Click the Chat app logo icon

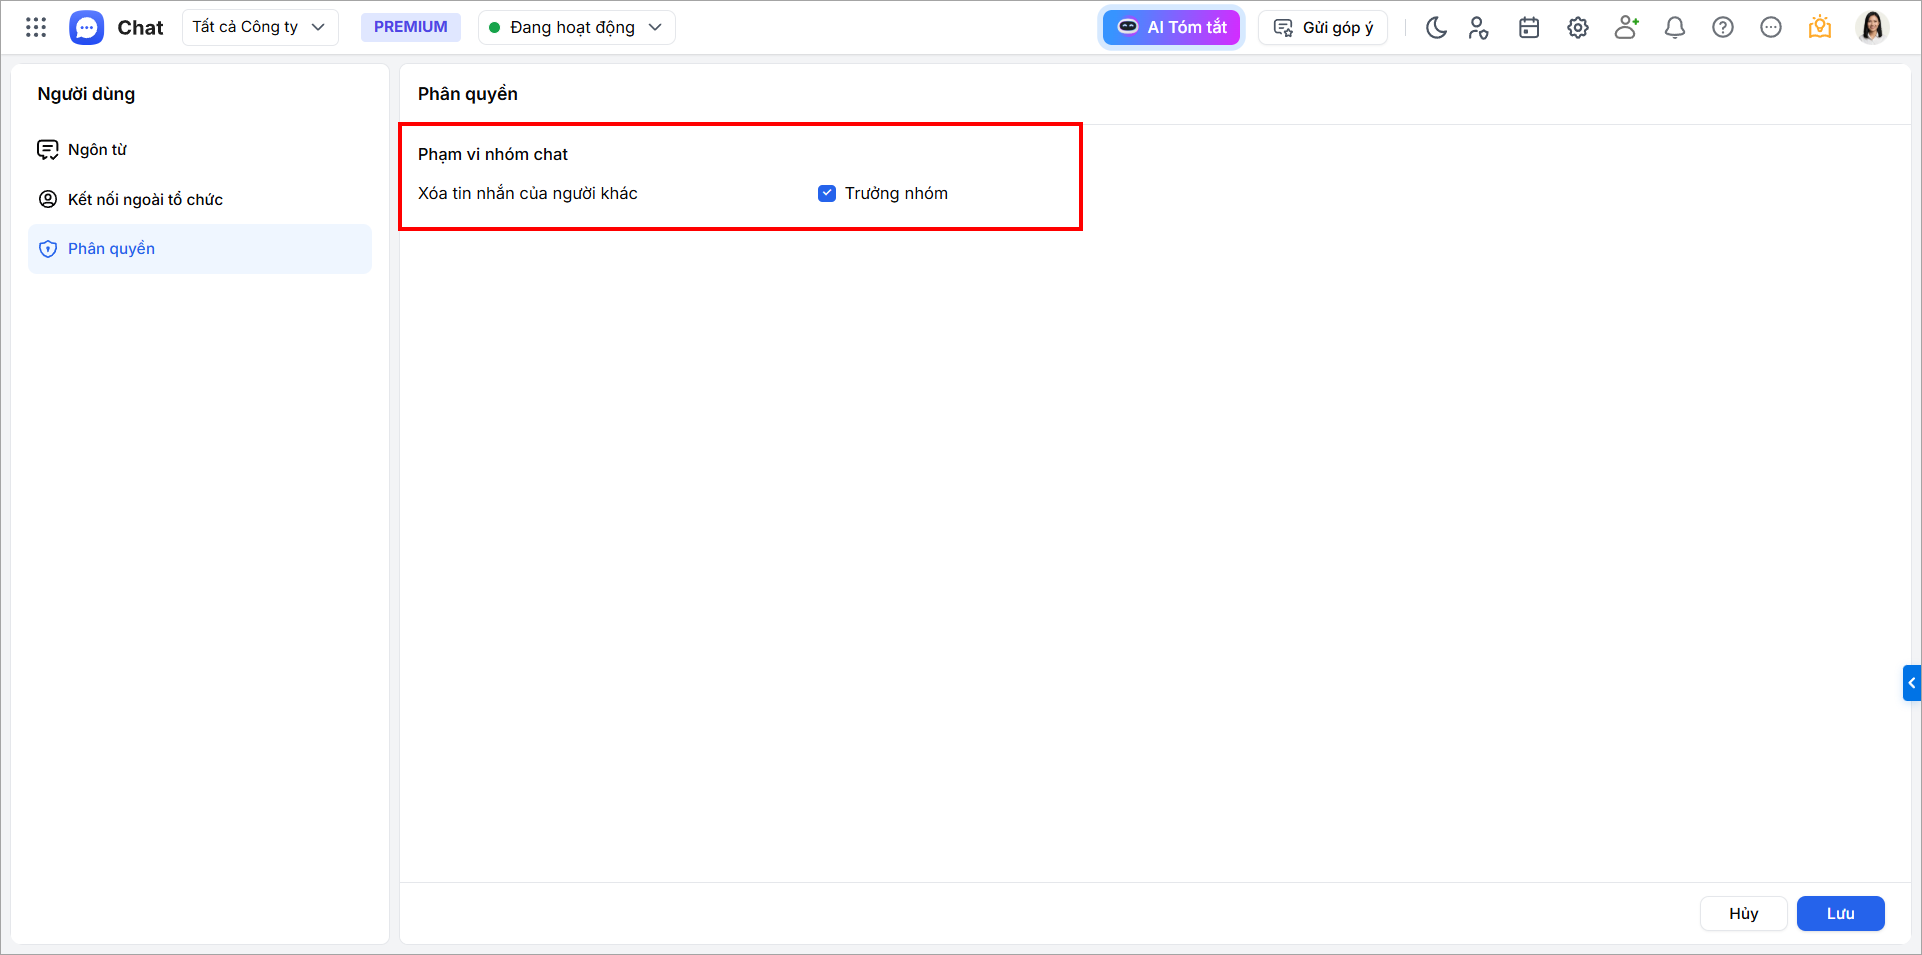[x=87, y=27]
